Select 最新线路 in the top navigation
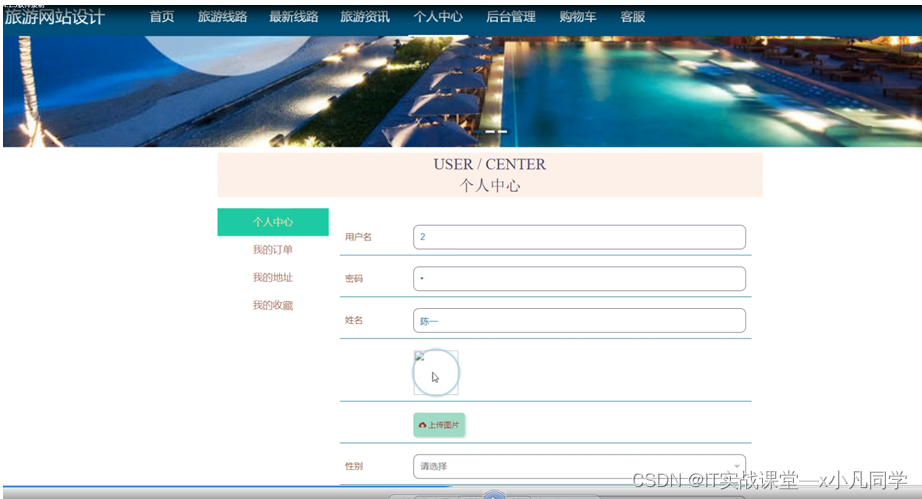 [x=293, y=17]
